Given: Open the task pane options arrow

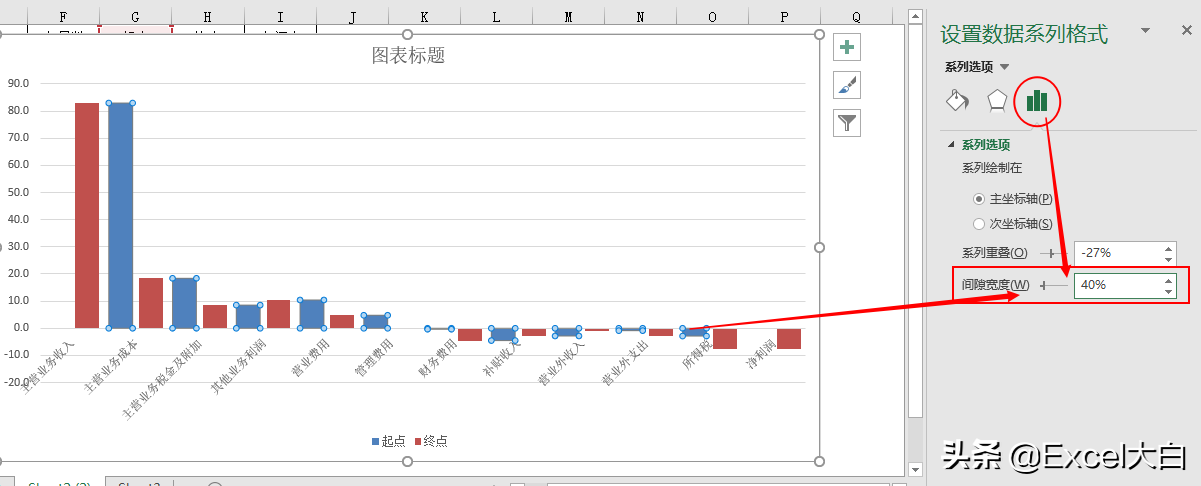Looking at the screenshot, I should pyautogui.click(x=1146, y=32).
